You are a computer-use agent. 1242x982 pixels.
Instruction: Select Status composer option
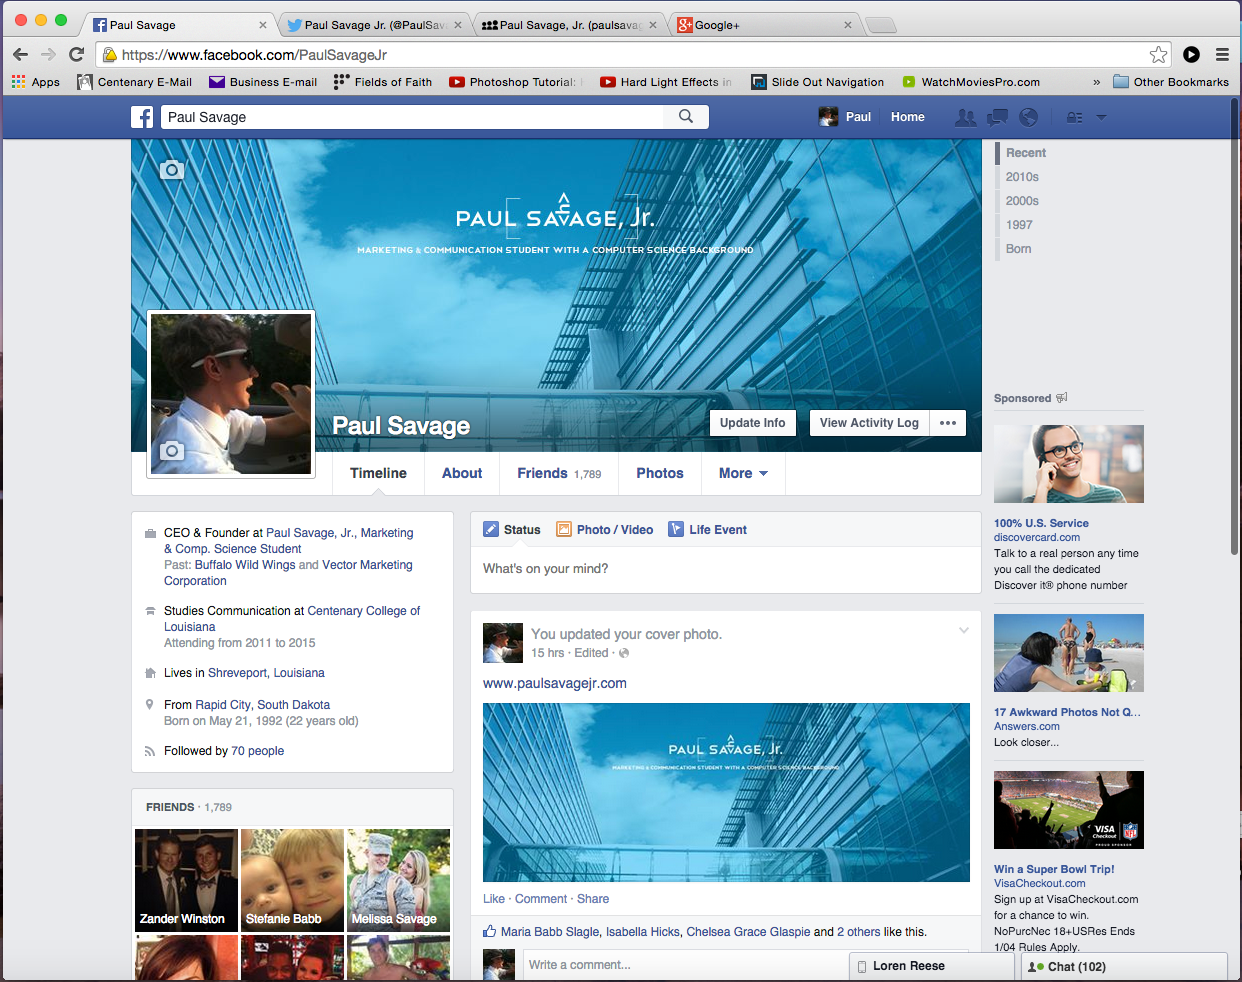tap(512, 529)
